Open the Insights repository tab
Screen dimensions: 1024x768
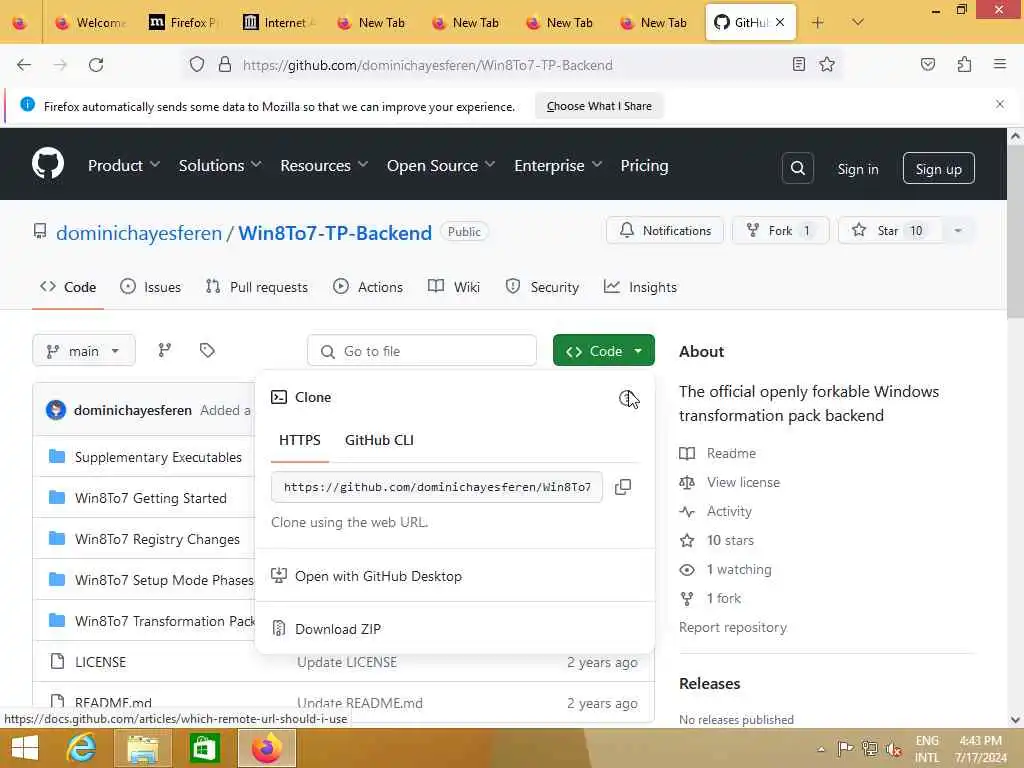tap(640, 287)
